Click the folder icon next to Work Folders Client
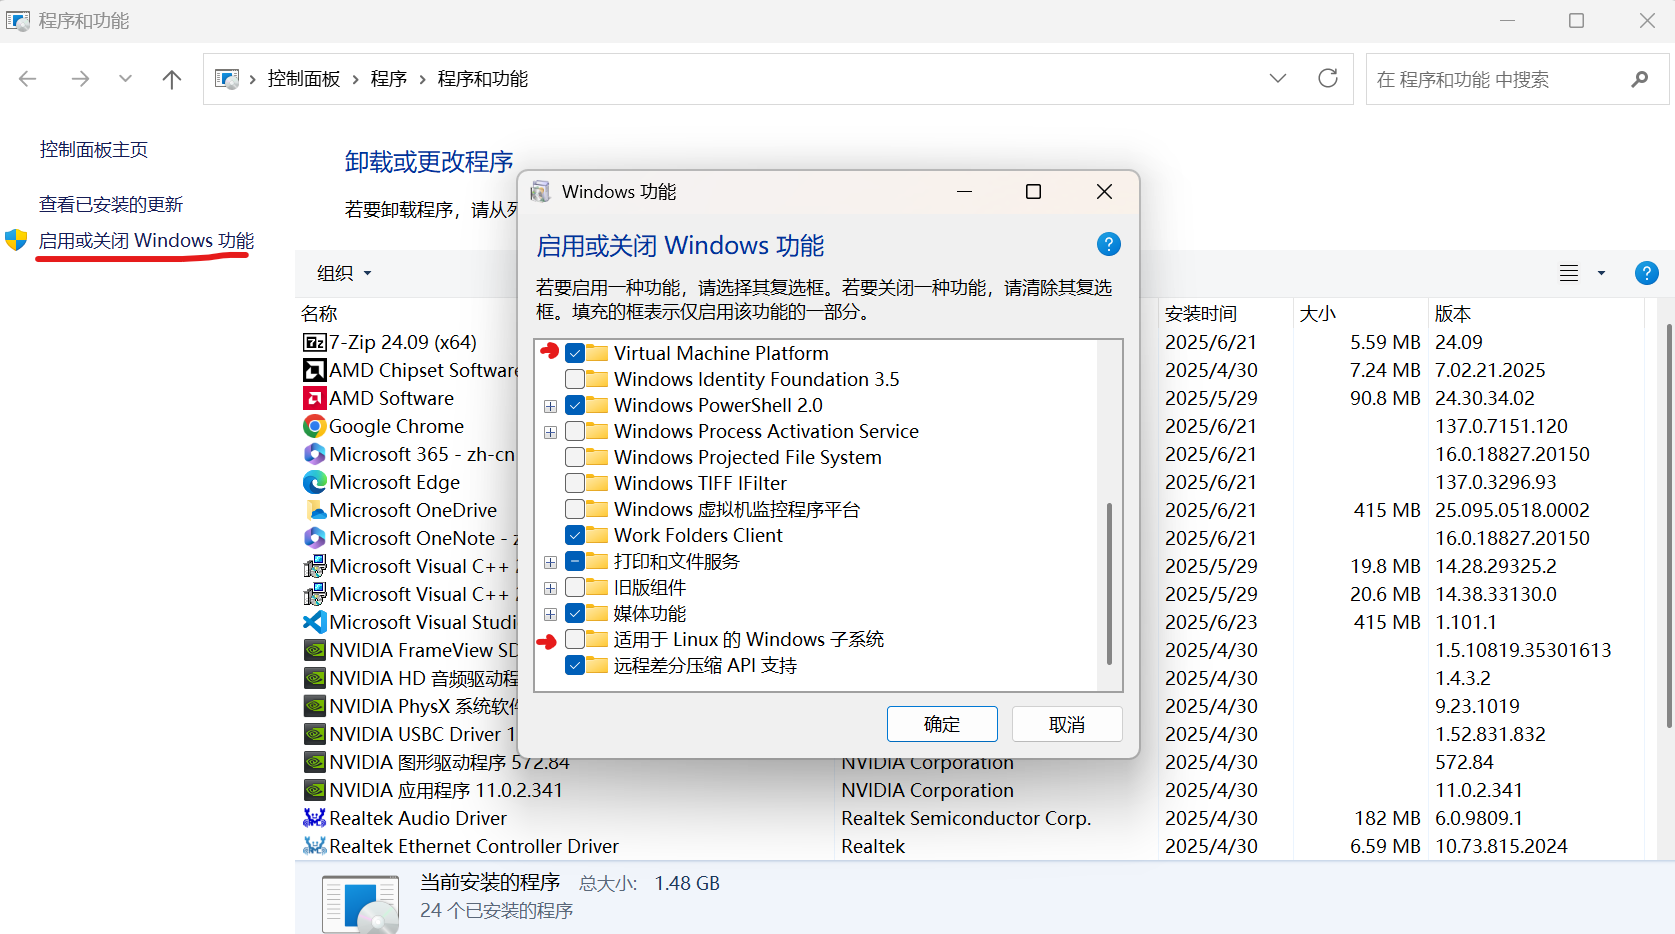Viewport: 1675px width, 934px height. point(597,535)
